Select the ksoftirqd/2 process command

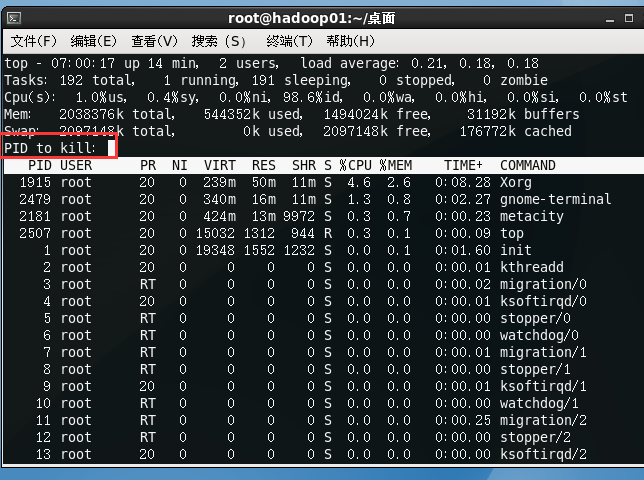(543, 454)
